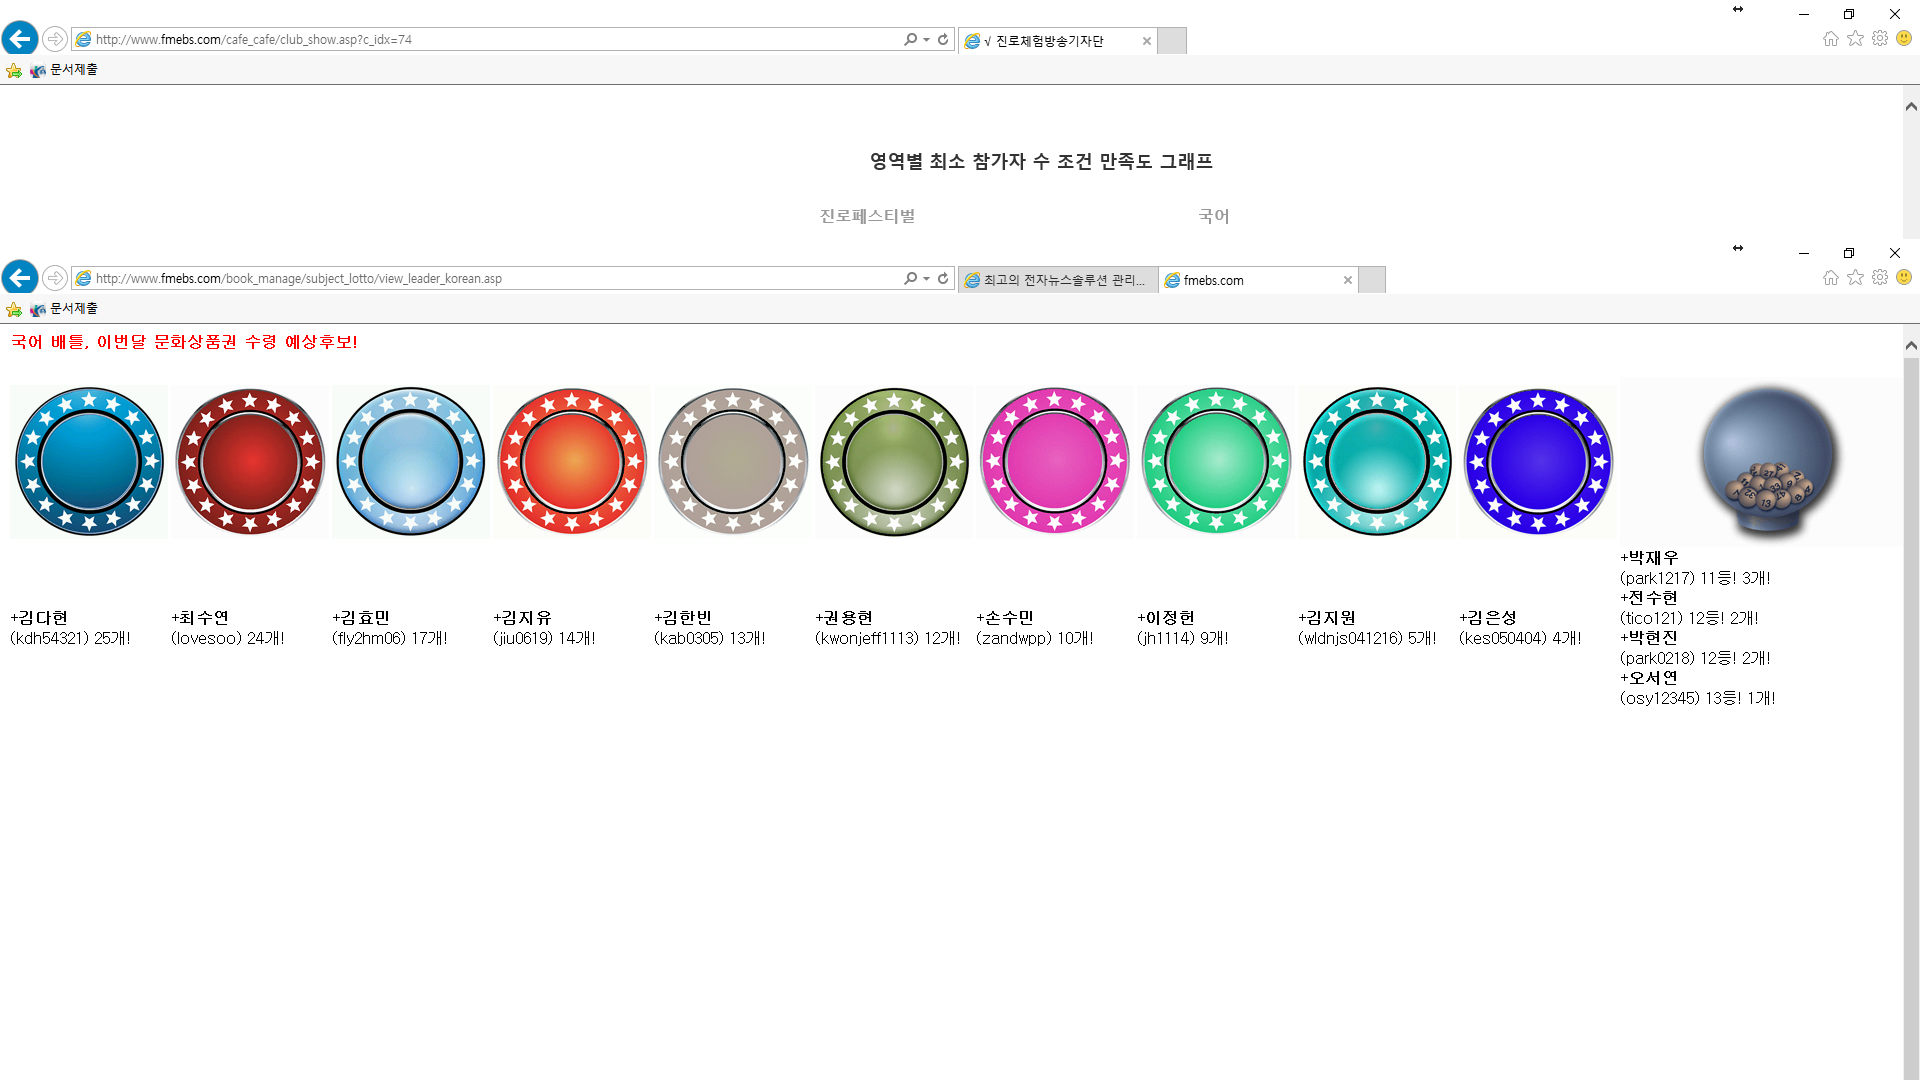The width and height of the screenshot is (1920, 1080).
Task: Open Favorites star in rear window toolbar
Action: (1855, 38)
